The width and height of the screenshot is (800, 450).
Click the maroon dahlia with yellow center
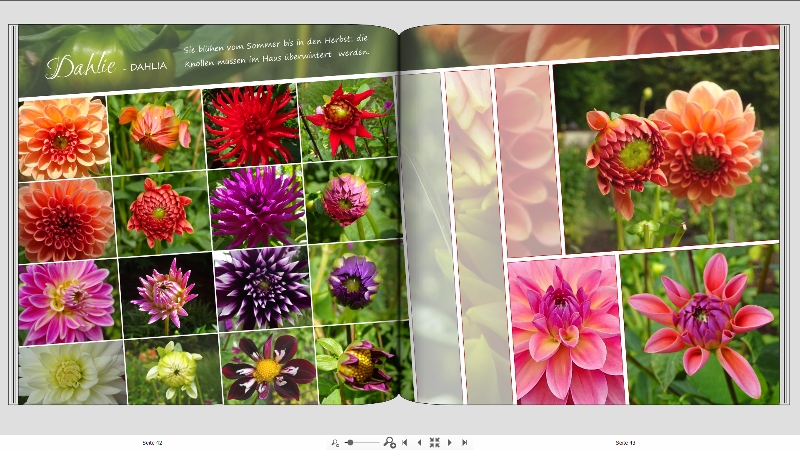265,367
